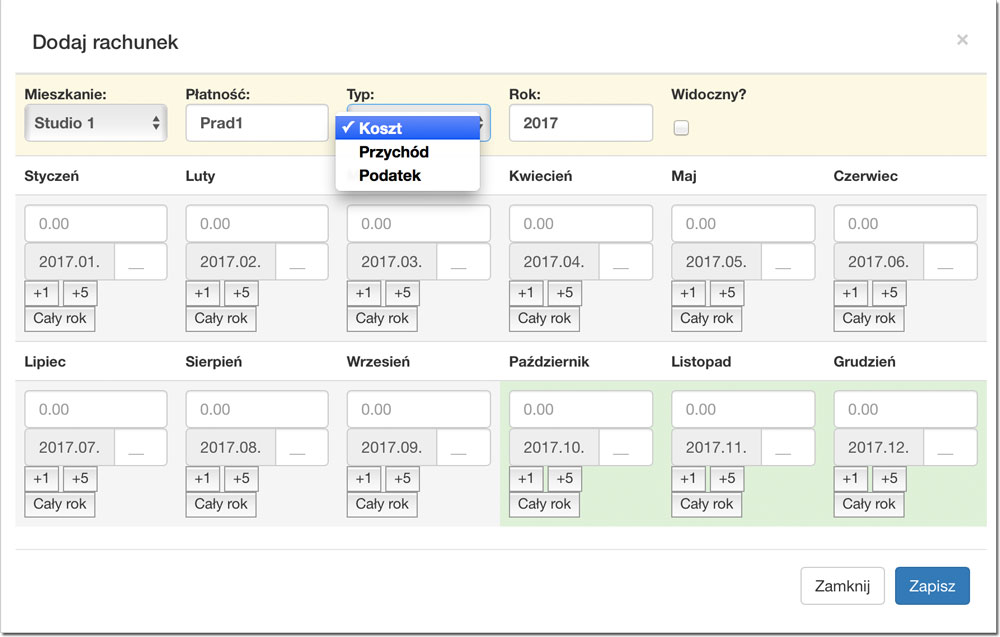
Task: Open the Mieszkanie dropdown showing Studio 1
Action: [96, 123]
